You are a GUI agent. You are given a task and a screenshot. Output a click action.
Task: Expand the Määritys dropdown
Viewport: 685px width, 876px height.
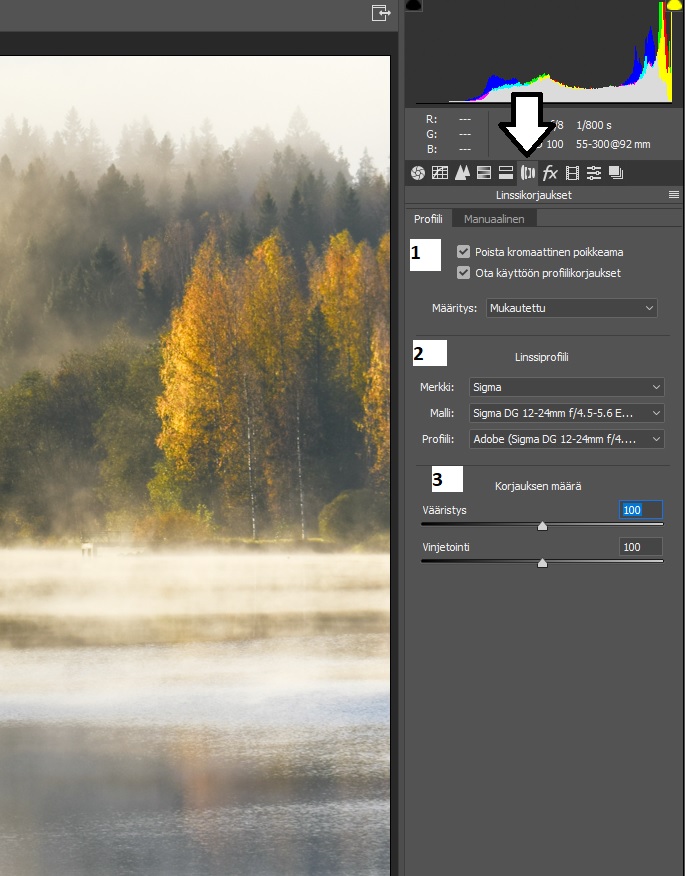tap(571, 308)
